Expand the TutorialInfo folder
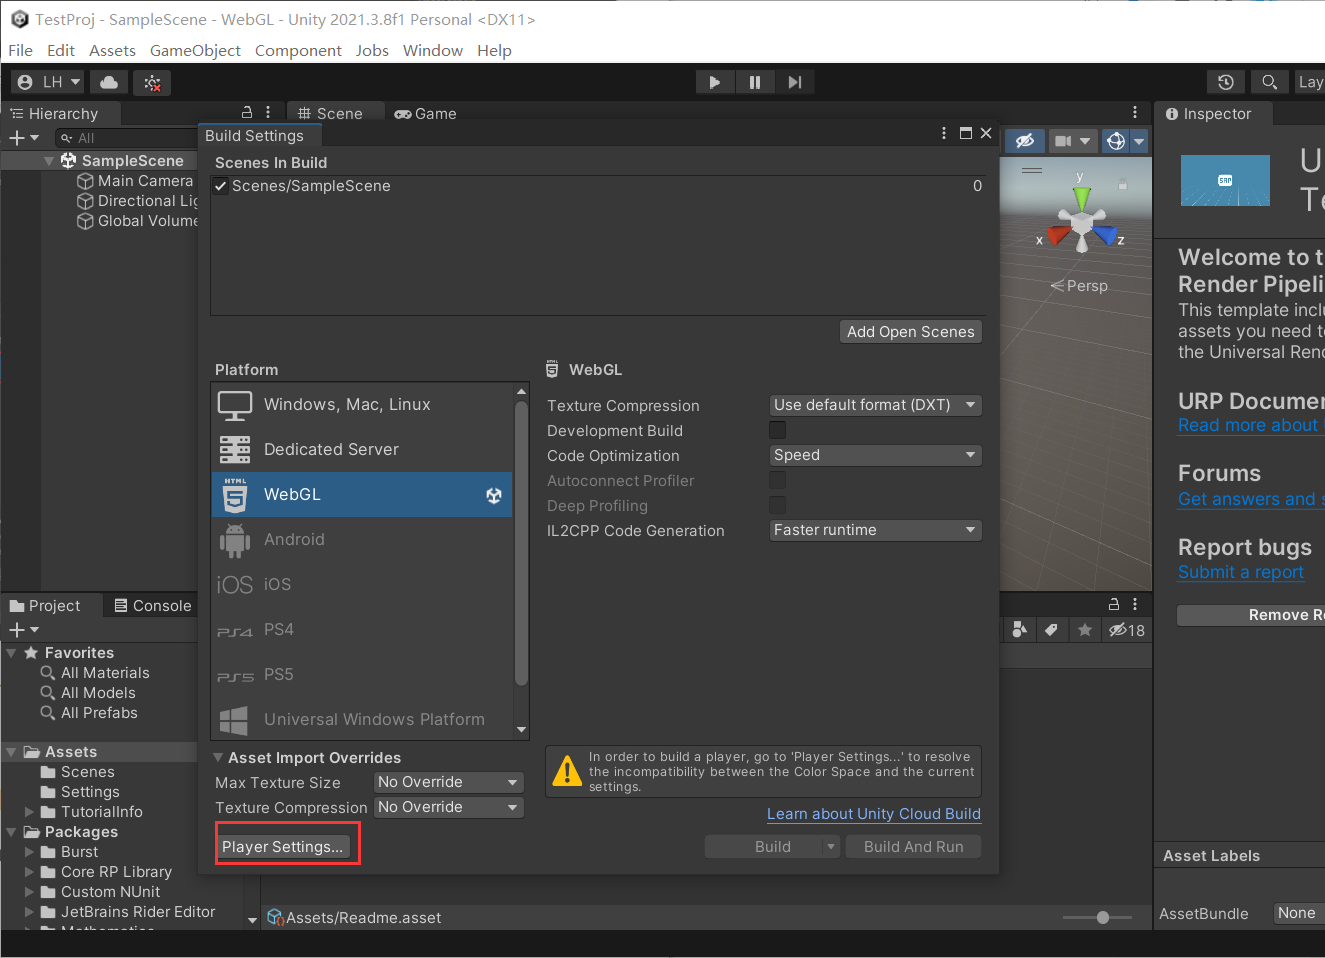 [x=29, y=812]
